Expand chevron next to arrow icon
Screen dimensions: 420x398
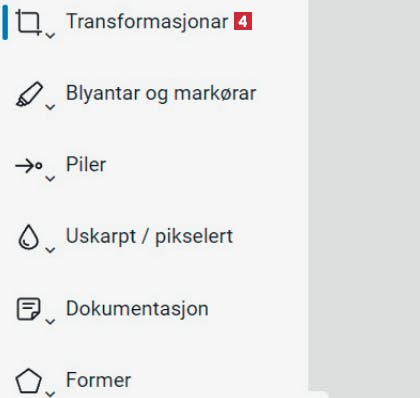pos(50,179)
